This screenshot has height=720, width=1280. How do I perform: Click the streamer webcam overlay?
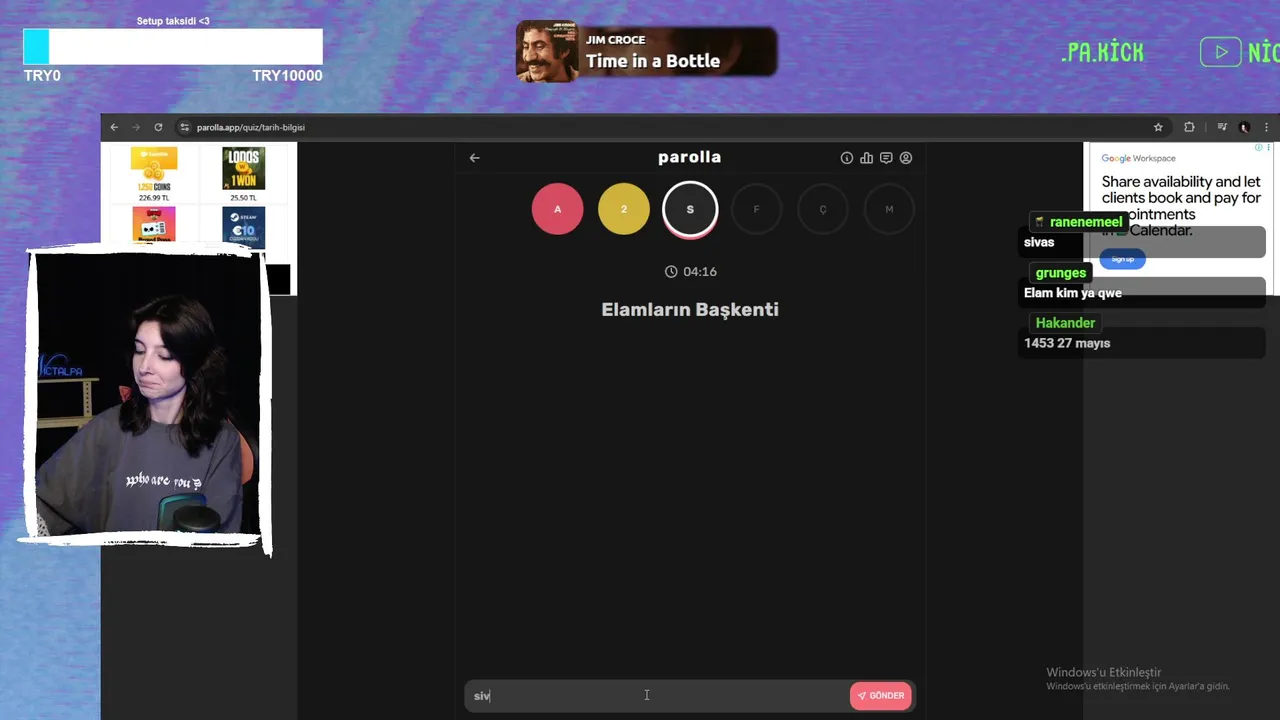coord(148,396)
